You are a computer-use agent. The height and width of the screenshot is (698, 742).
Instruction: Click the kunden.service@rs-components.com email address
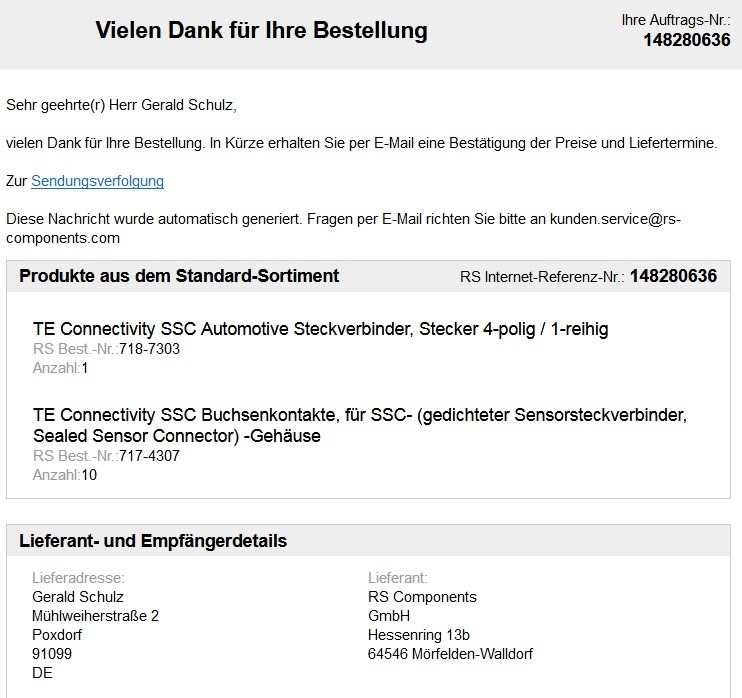click(615, 219)
